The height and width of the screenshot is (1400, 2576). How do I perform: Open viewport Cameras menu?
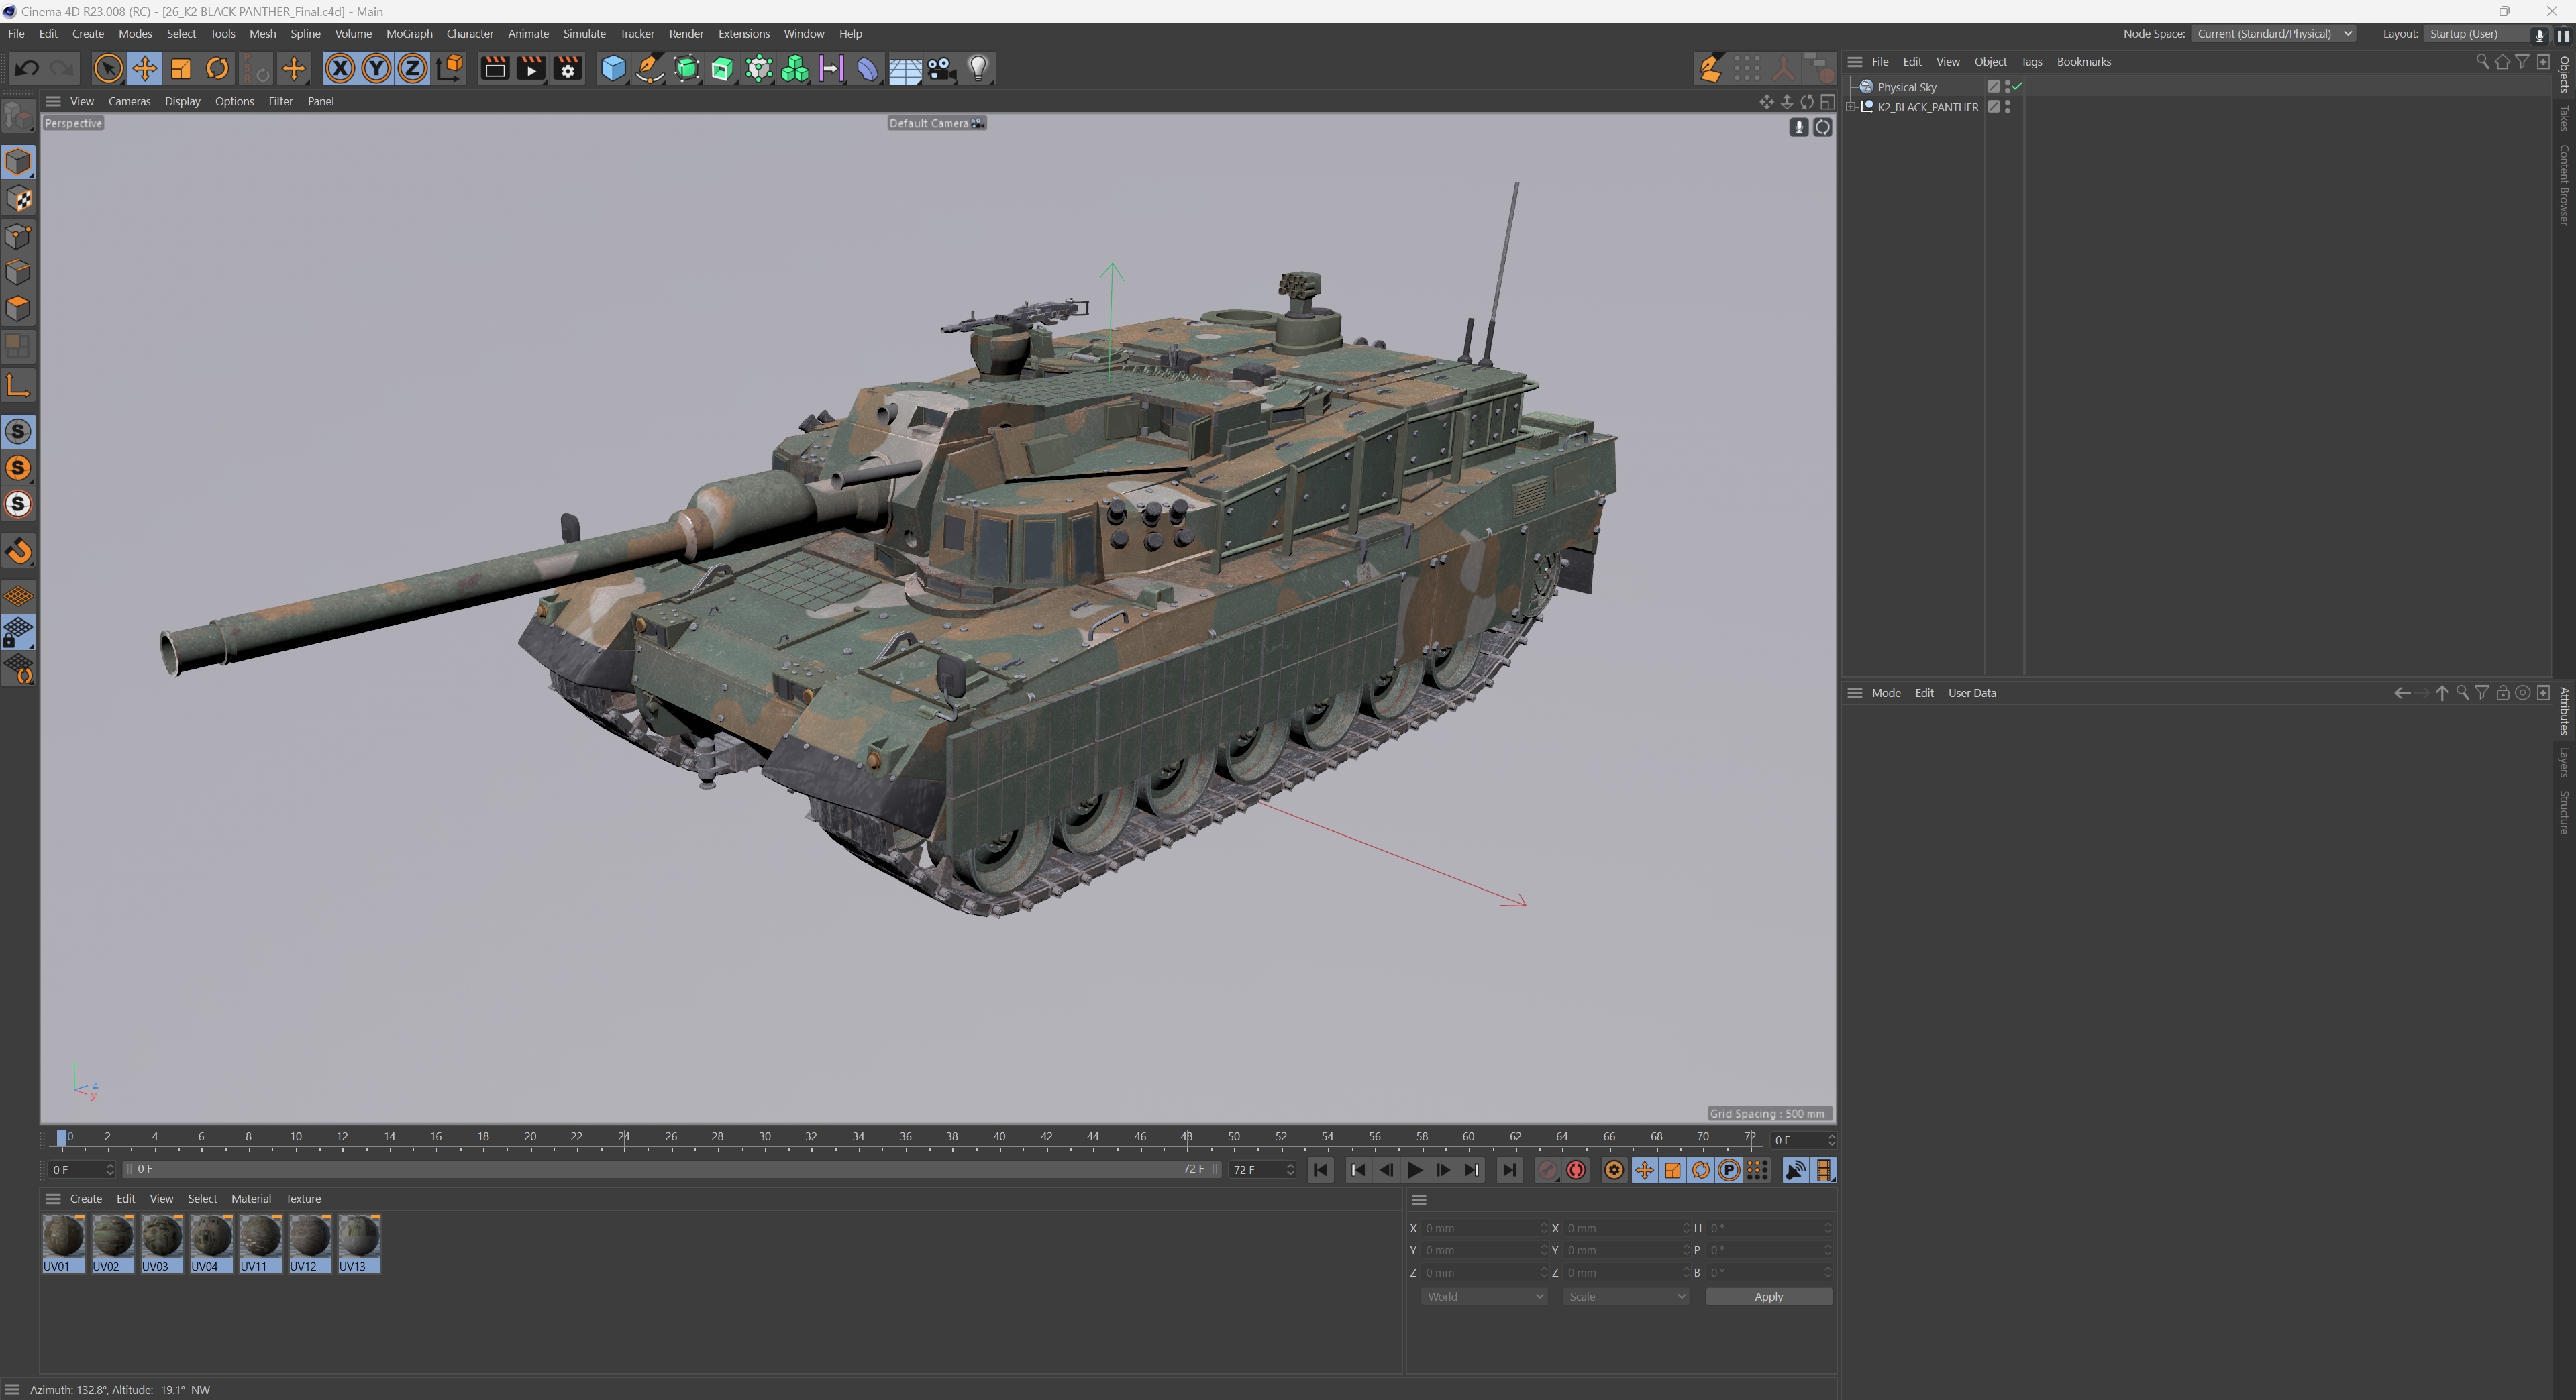click(129, 101)
